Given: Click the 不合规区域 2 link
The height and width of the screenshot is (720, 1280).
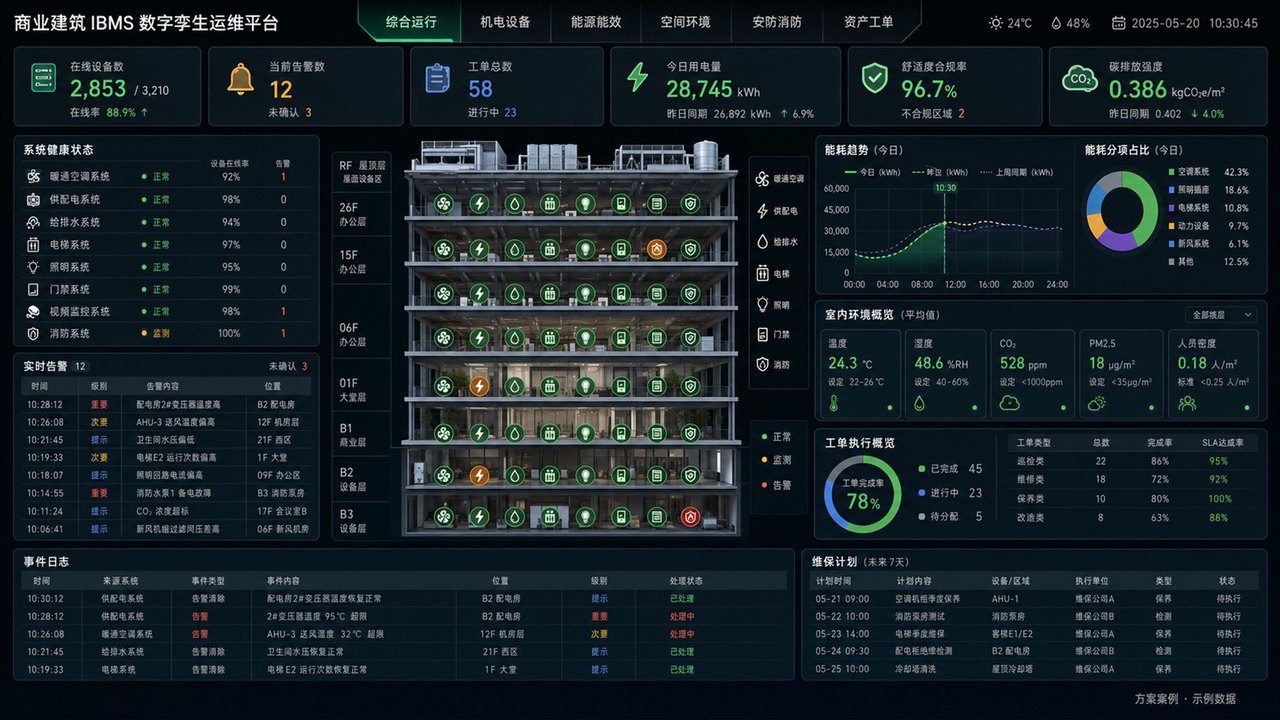Looking at the screenshot, I should click(933, 113).
